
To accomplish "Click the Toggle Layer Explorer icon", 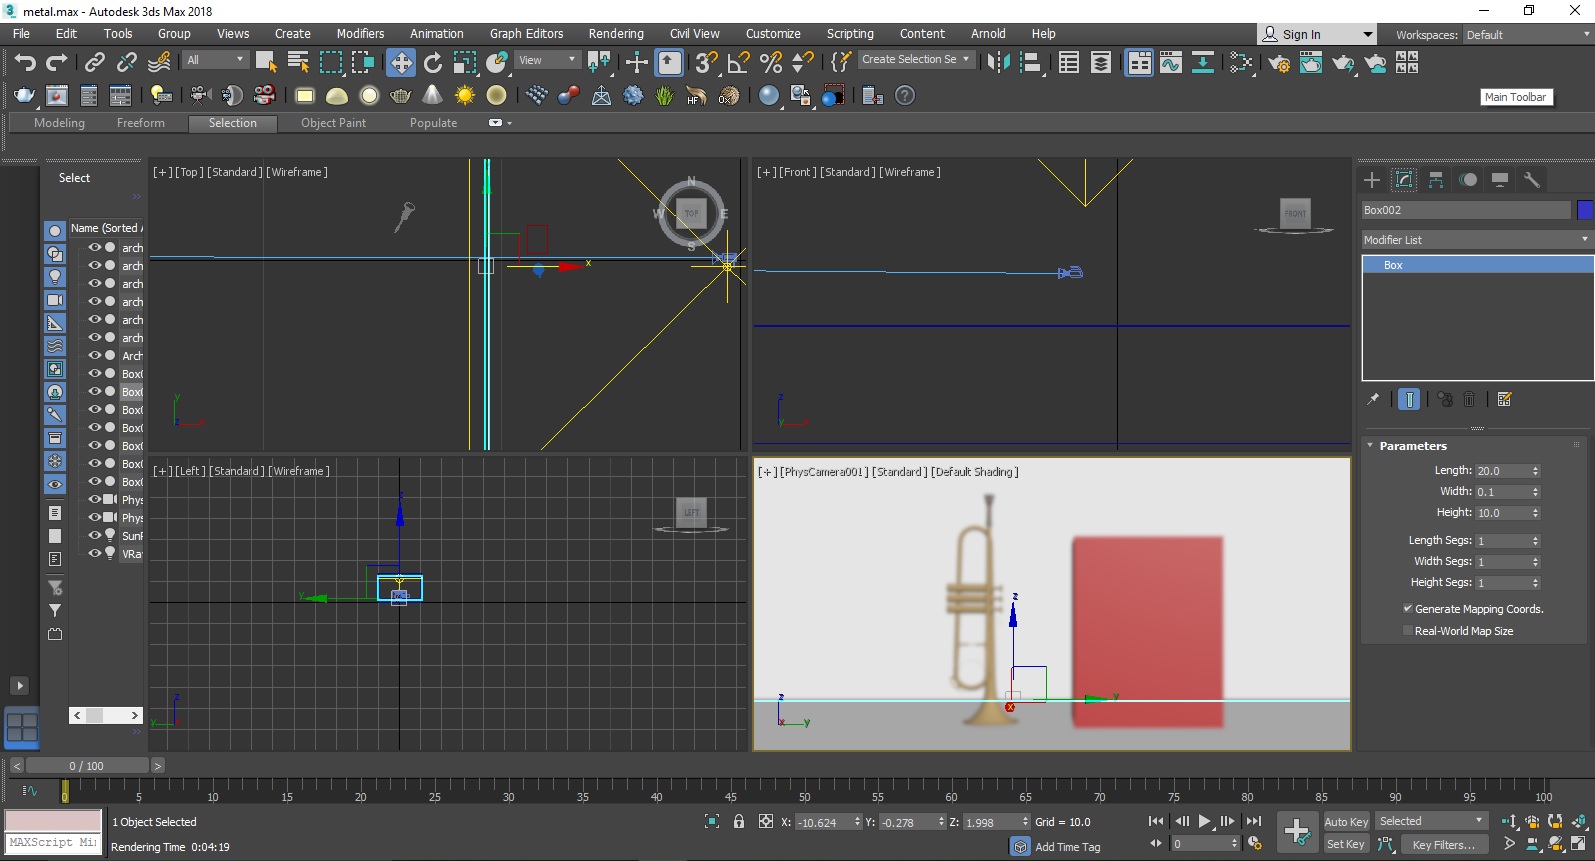I will pyautogui.click(x=1100, y=63).
